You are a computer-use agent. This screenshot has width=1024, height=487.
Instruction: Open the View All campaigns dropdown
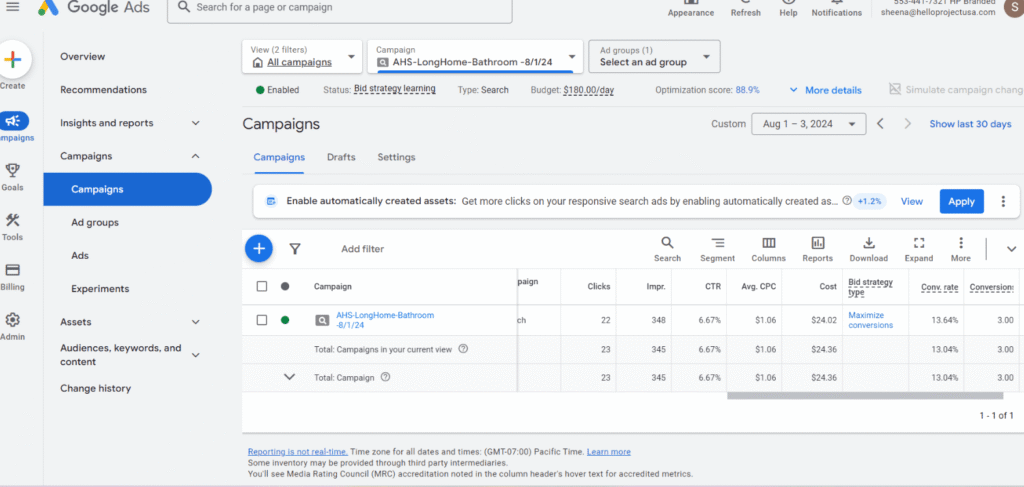302,56
